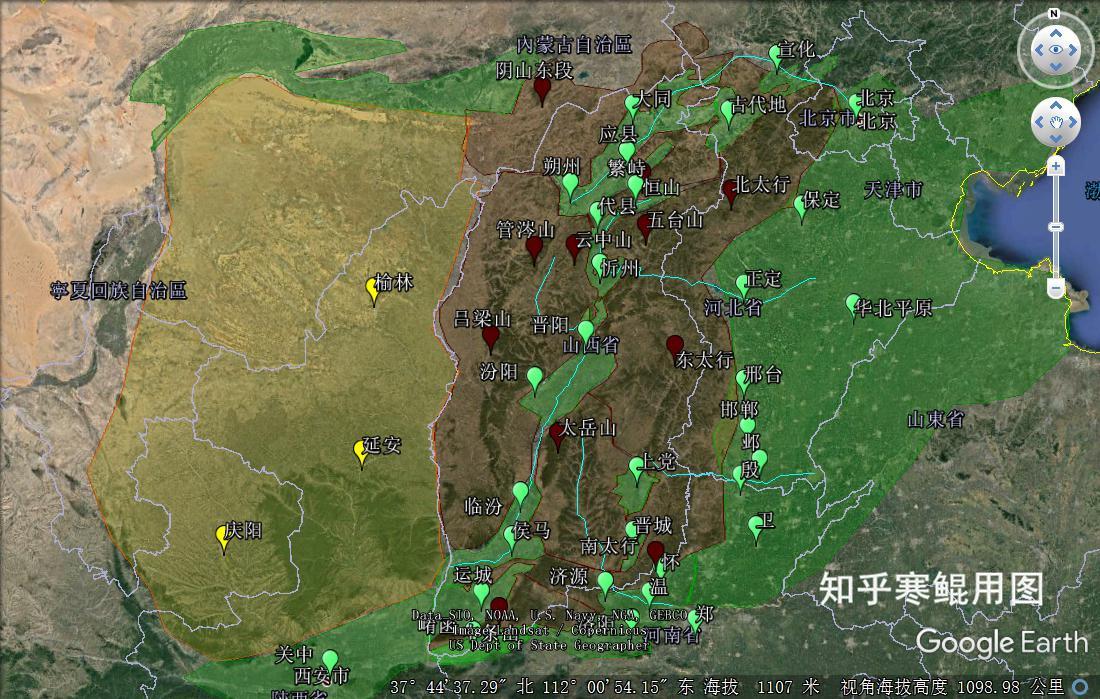
Task: Select the red 东太行 placemark pin
Action: (x=675, y=345)
